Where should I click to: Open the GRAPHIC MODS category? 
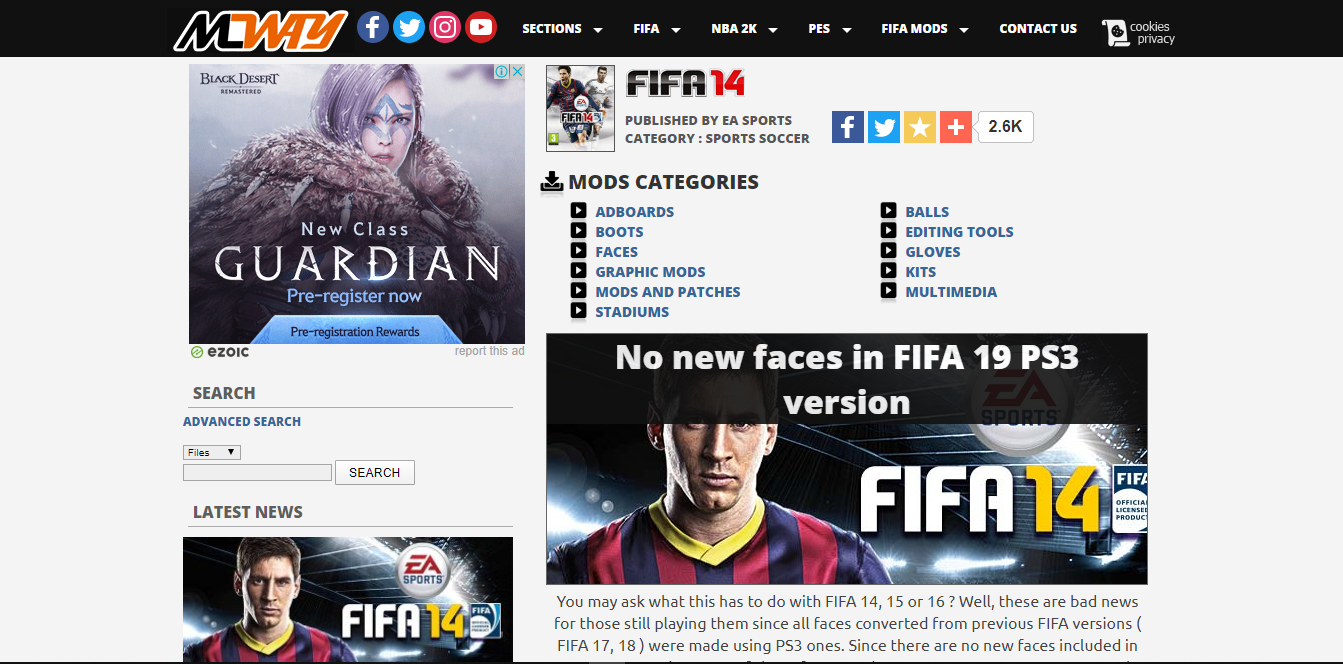coord(651,272)
